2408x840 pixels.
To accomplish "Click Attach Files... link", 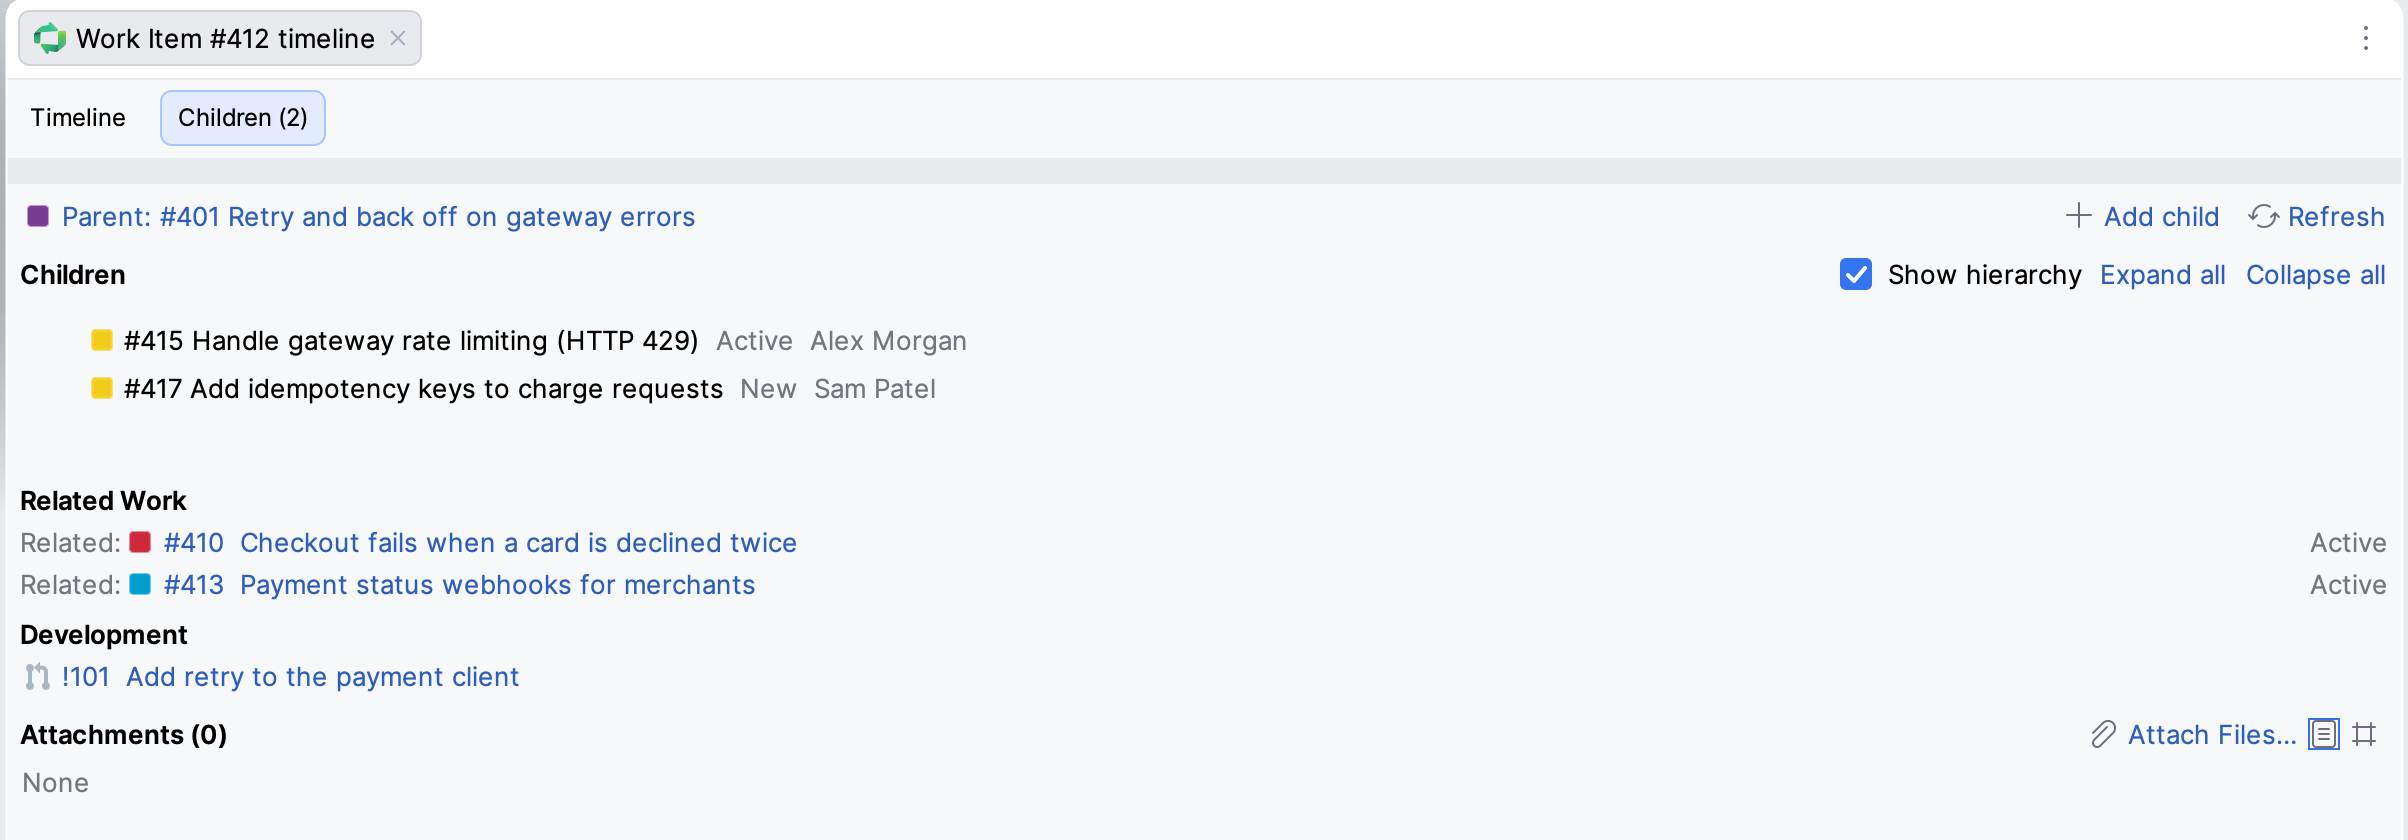I will click(x=2212, y=735).
